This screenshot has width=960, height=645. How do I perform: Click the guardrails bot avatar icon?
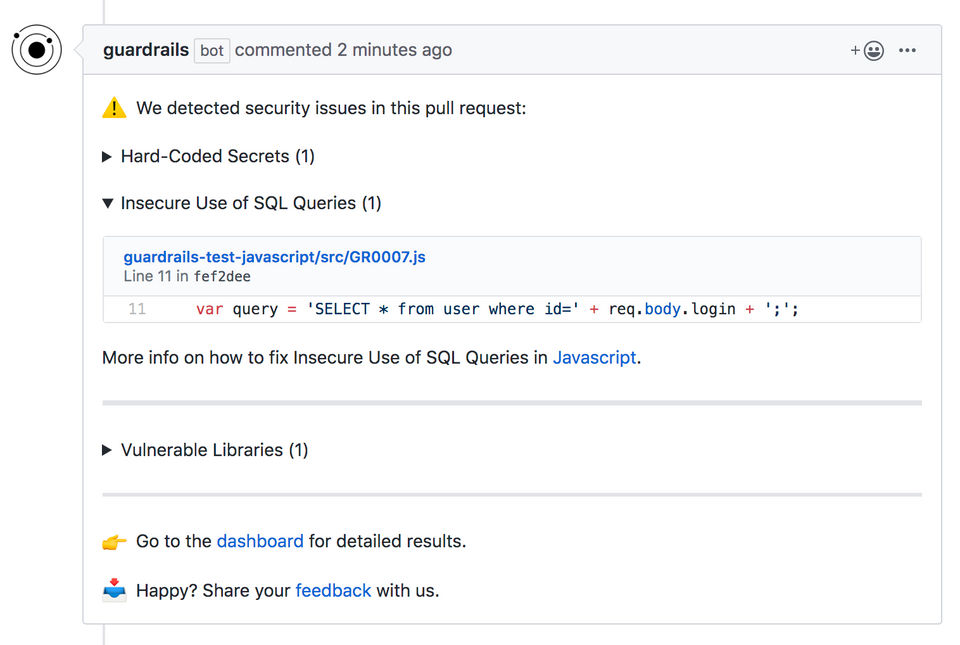tap(37, 49)
